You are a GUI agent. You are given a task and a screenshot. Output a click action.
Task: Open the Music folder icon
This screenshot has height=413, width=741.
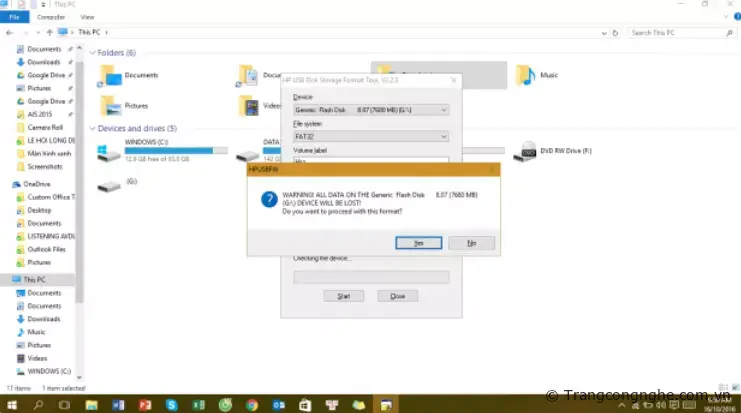pyautogui.click(x=525, y=75)
